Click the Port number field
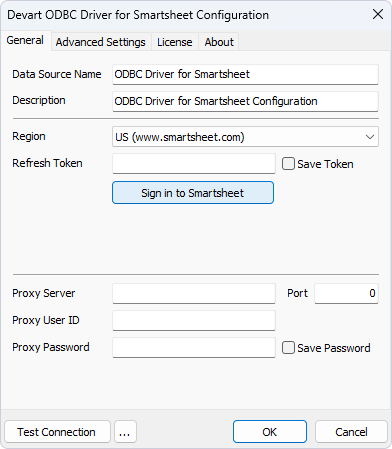392x449 pixels. [x=346, y=294]
